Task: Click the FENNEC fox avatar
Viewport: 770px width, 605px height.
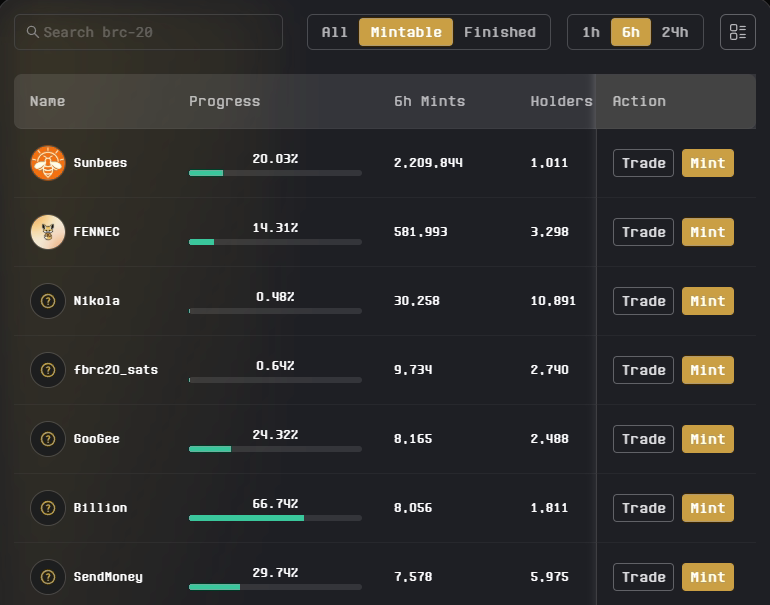Action: pos(48,232)
